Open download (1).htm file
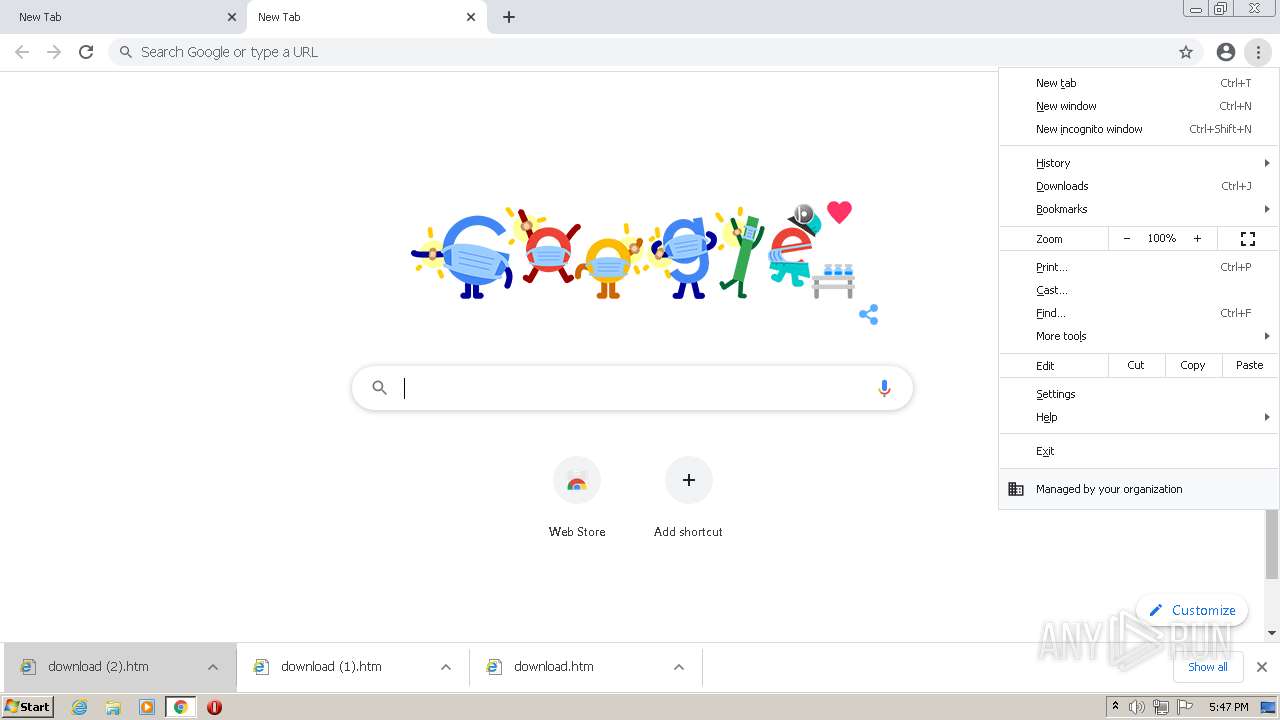 coord(331,667)
